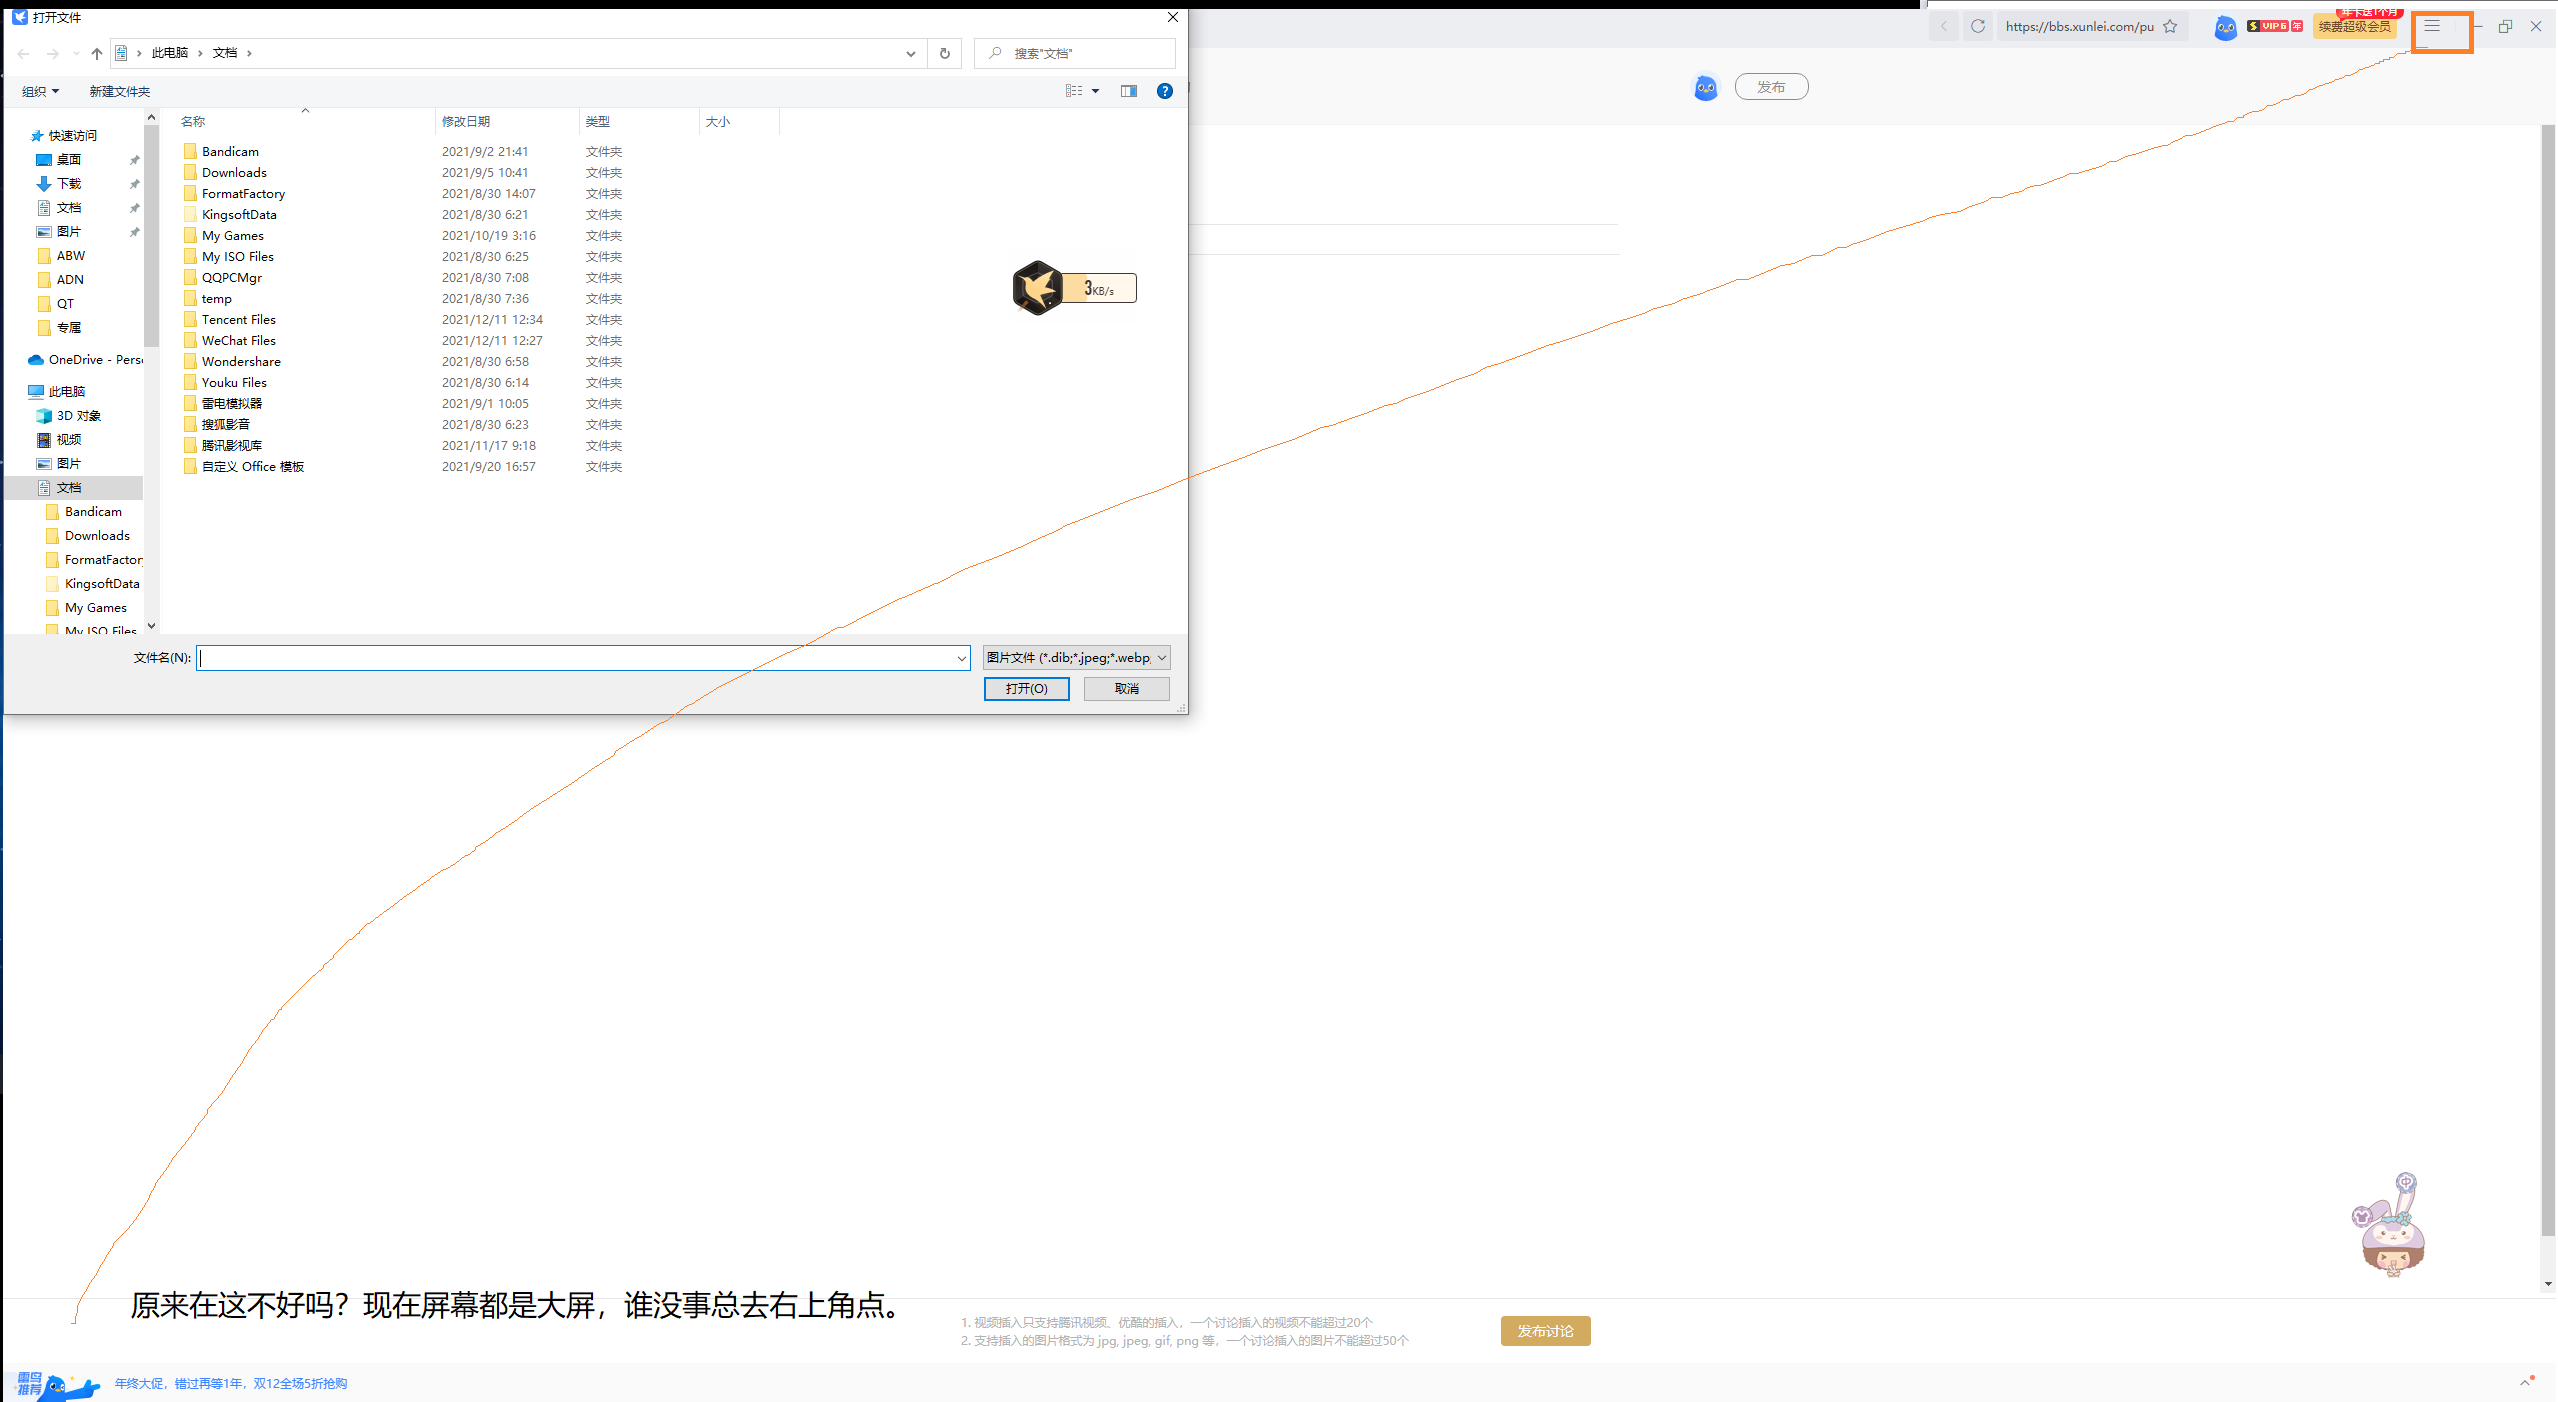Click the bookmark star icon in address bar
The height and width of the screenshot is (1402, 2558).
coord(2169,27)
